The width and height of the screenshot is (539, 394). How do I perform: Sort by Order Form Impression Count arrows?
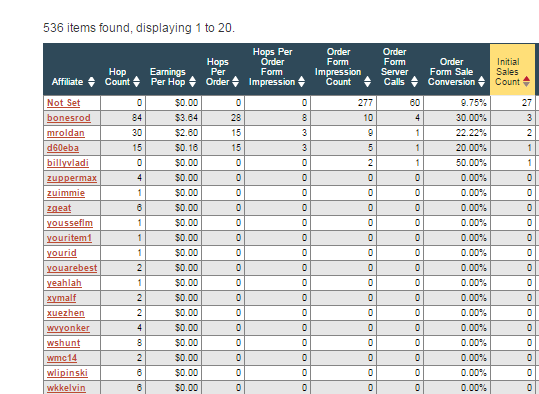[x=367, y=82]
